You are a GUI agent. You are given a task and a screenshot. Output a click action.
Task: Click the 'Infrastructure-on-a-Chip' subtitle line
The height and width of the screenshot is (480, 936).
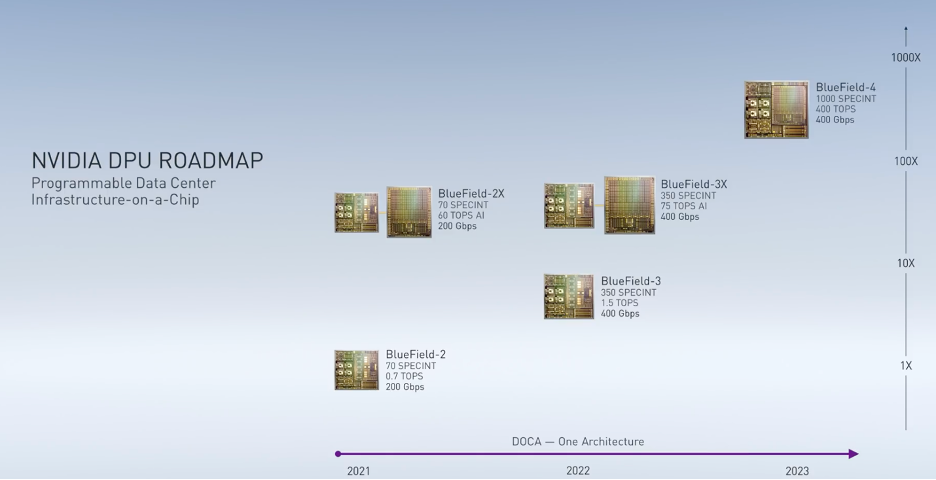(x=115, y=199)
